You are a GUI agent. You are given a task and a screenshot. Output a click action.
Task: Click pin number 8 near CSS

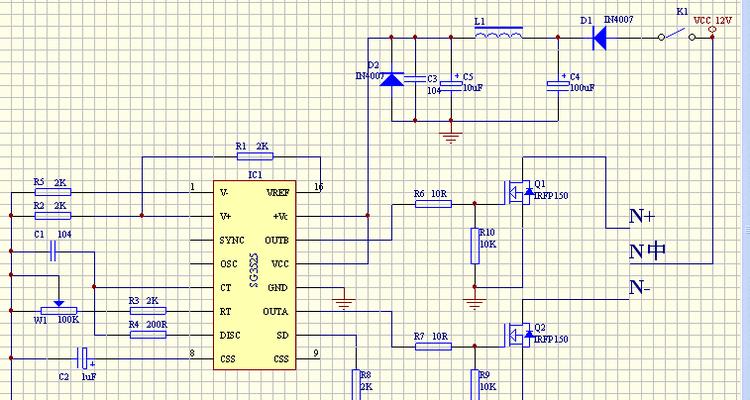pyautogui.click(x=192, y=353)
